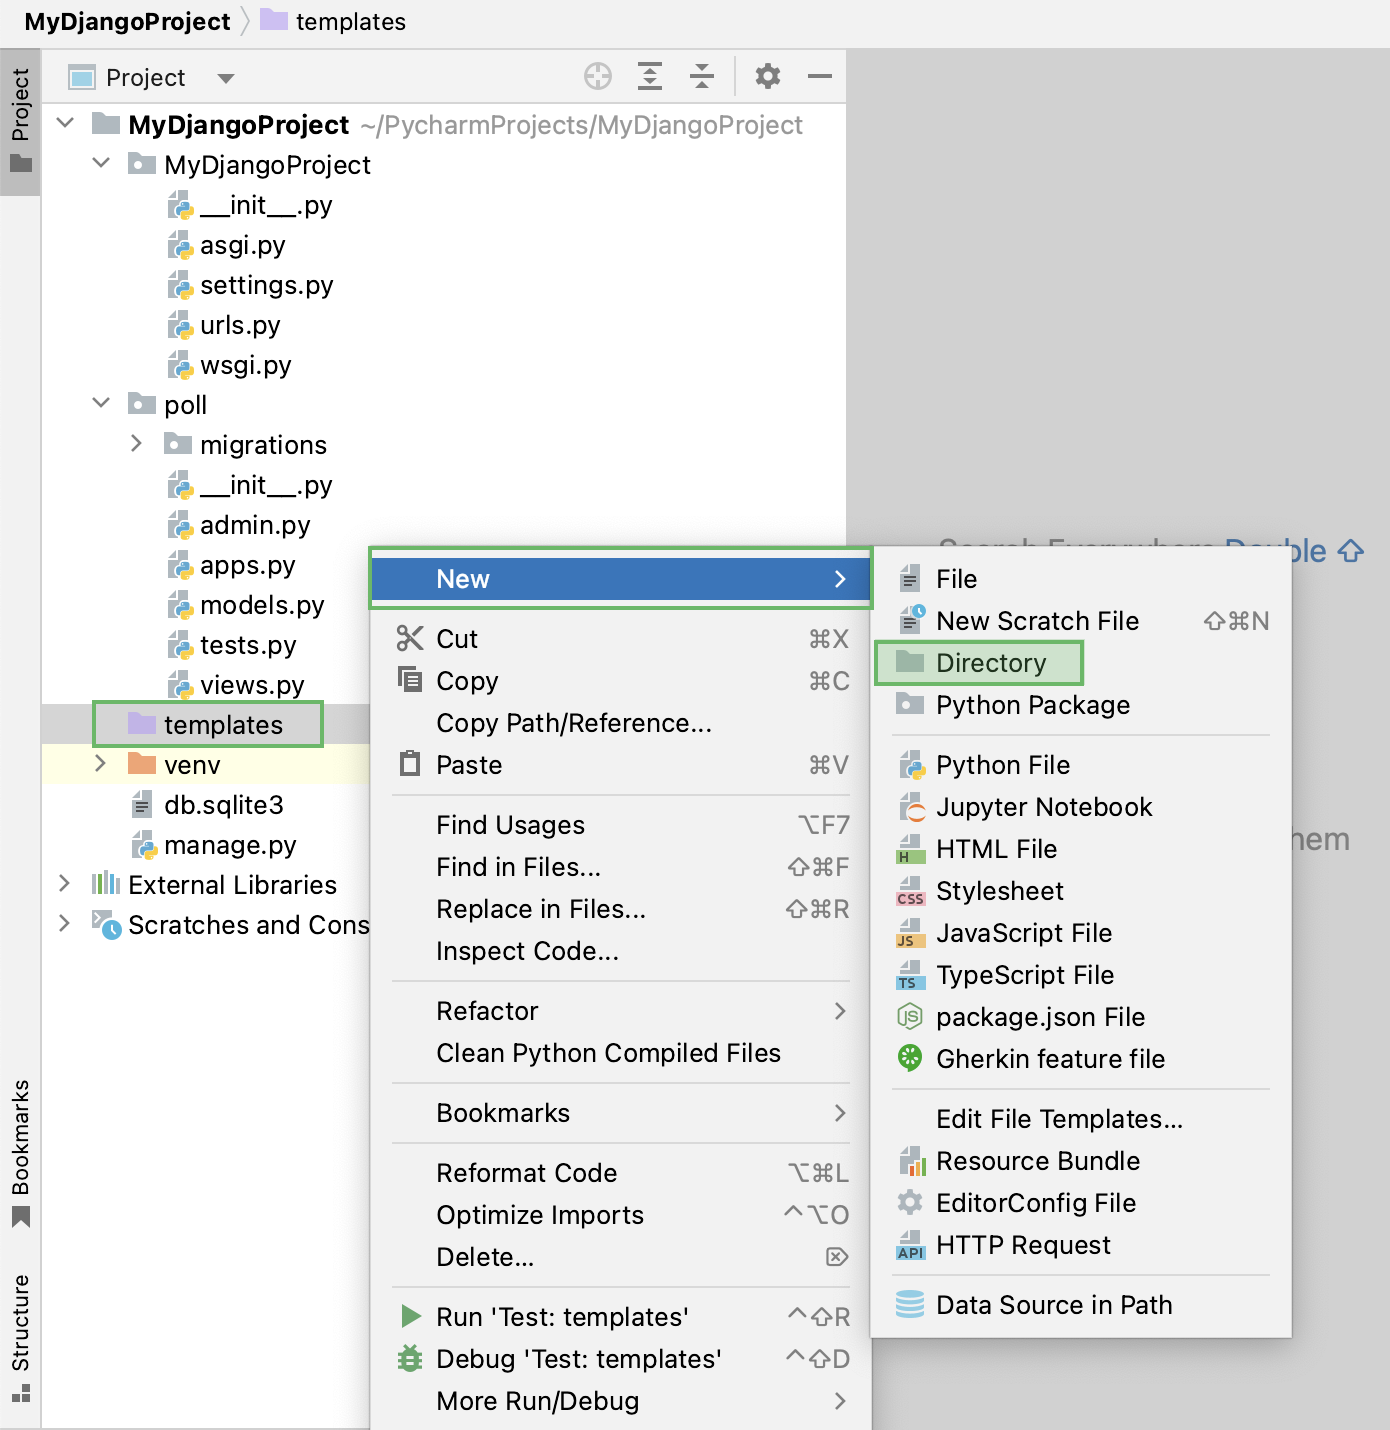Viewport: 1390px width, 1430px height.
Task: Choose Find in Files... from context menu
Action: tap(518, 867)
